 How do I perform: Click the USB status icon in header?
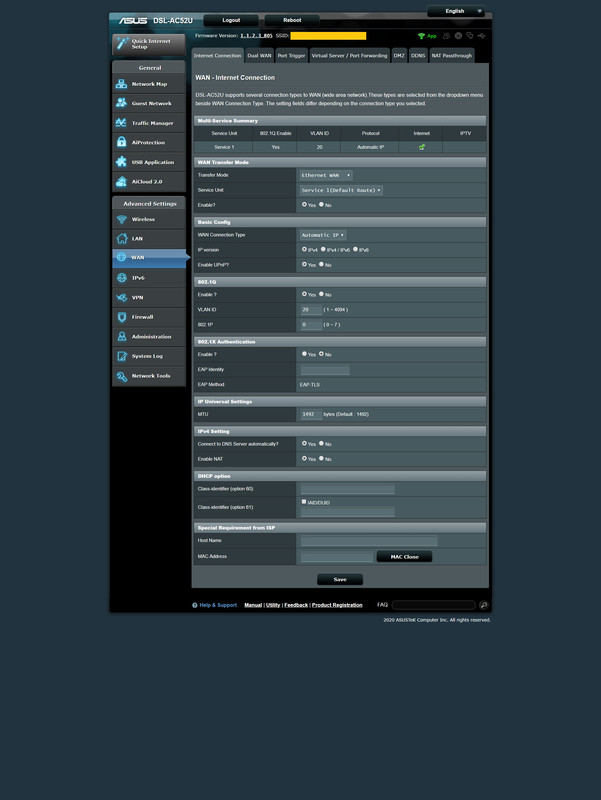pos(482,36)
